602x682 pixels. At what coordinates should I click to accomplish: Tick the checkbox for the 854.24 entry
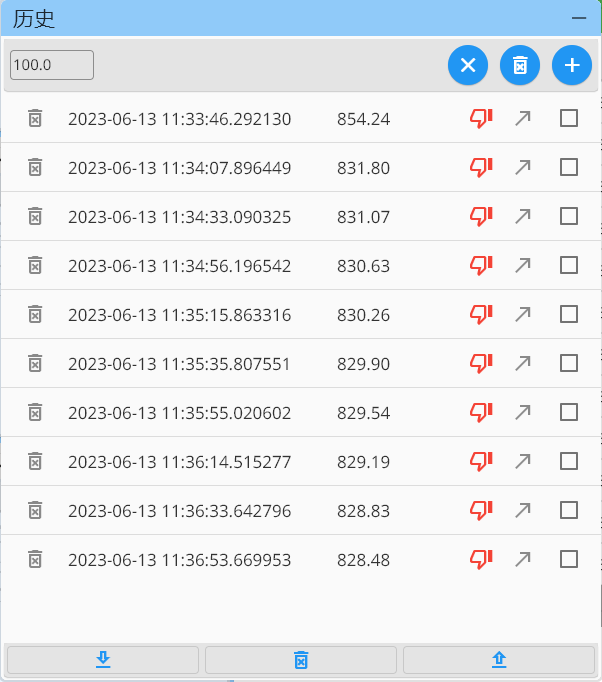(569, 118)
